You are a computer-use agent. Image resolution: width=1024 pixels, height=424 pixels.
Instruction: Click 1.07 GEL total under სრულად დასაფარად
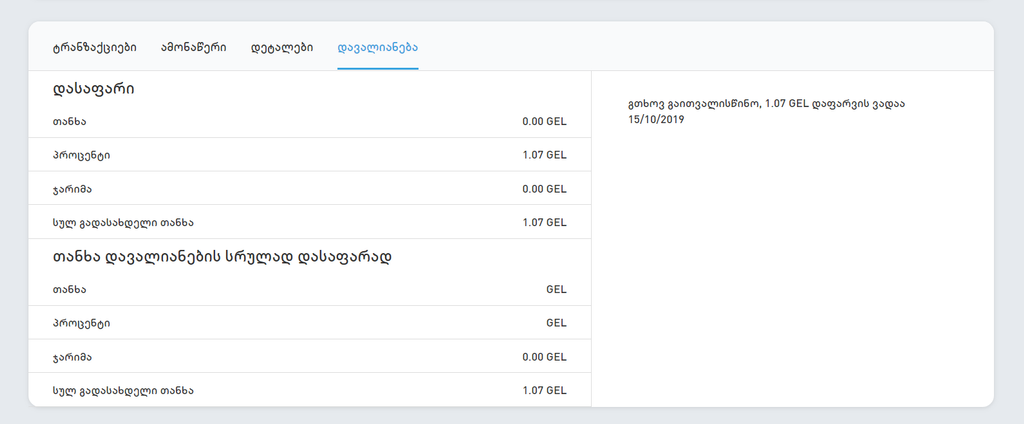pyautogui.click(x=544, y=391)
